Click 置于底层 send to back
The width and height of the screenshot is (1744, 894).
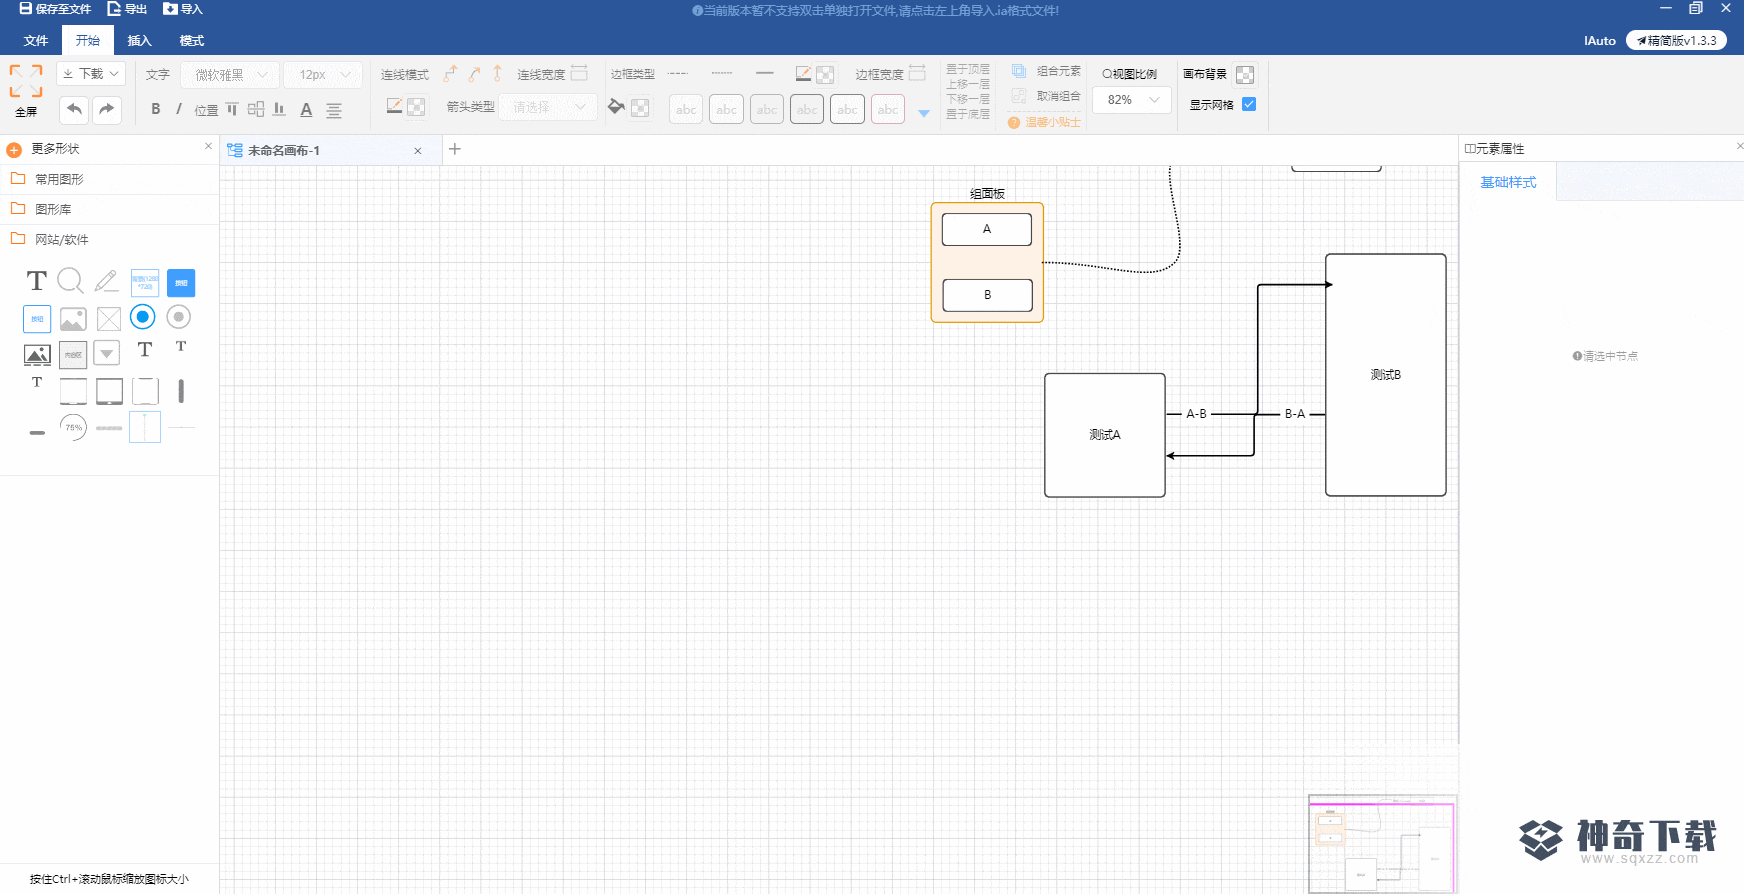(x=968, y=114)
